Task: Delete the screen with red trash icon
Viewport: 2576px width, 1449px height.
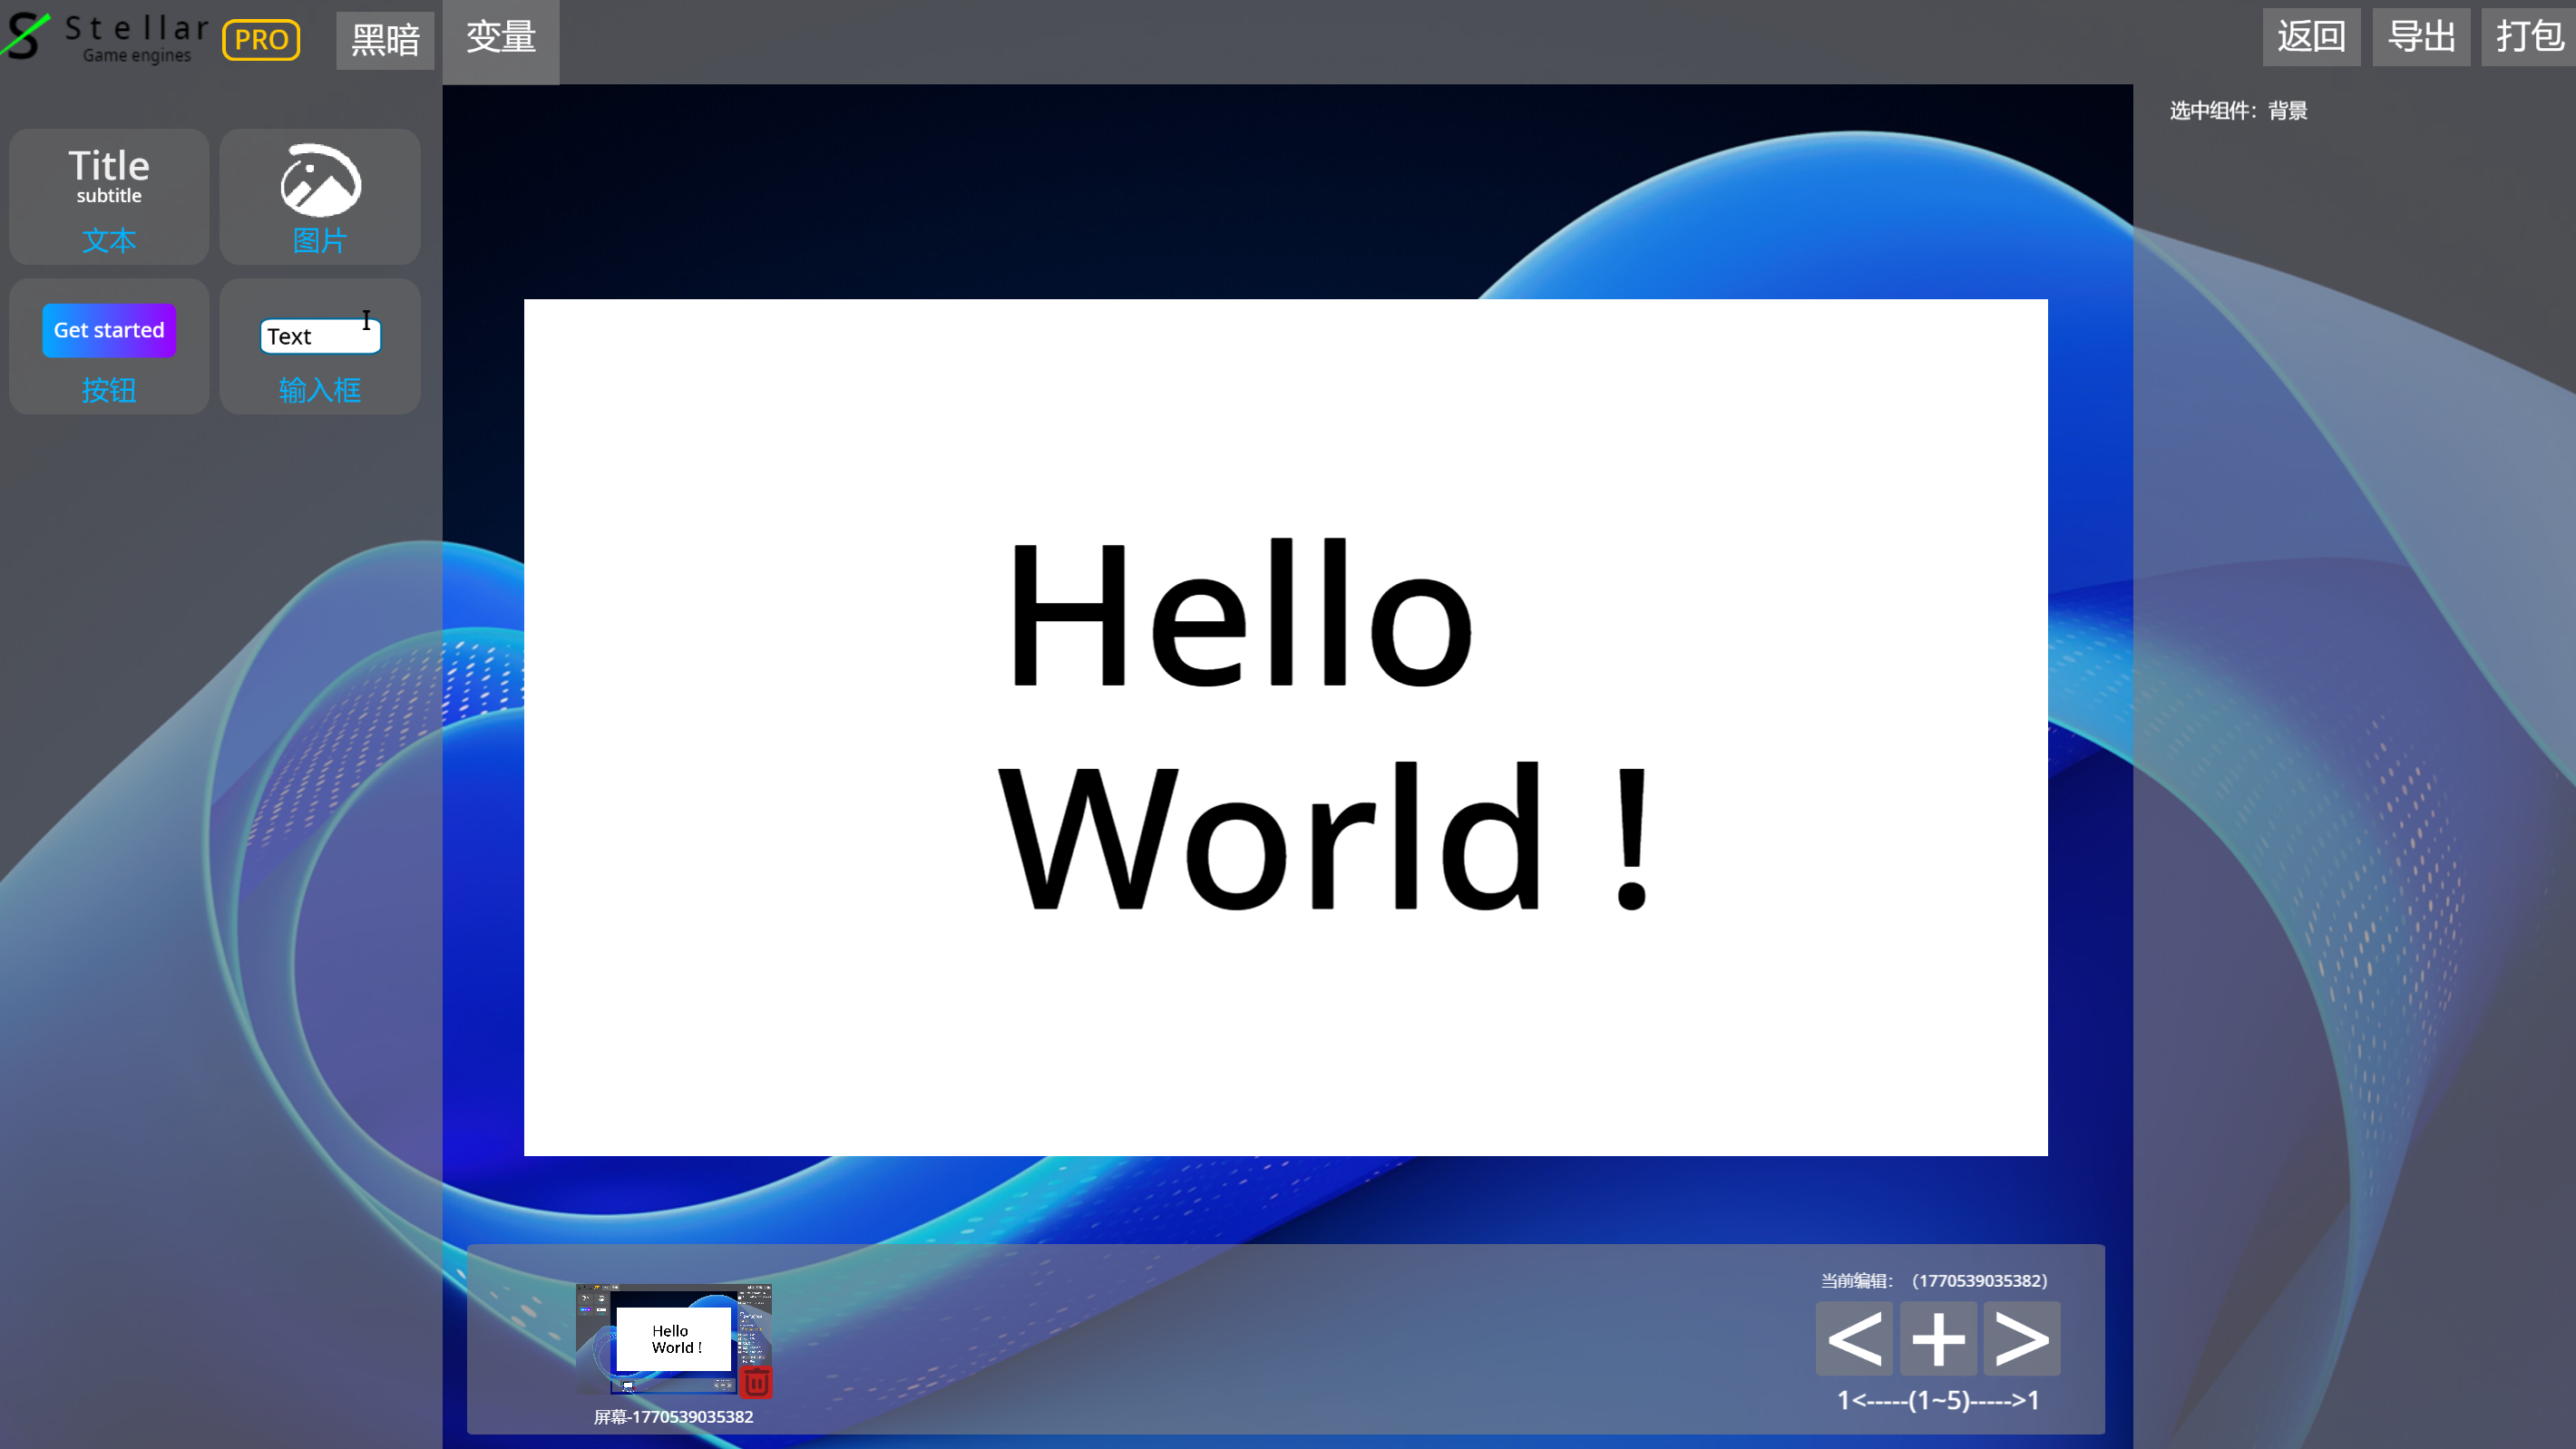Action: click(757, 1382)
